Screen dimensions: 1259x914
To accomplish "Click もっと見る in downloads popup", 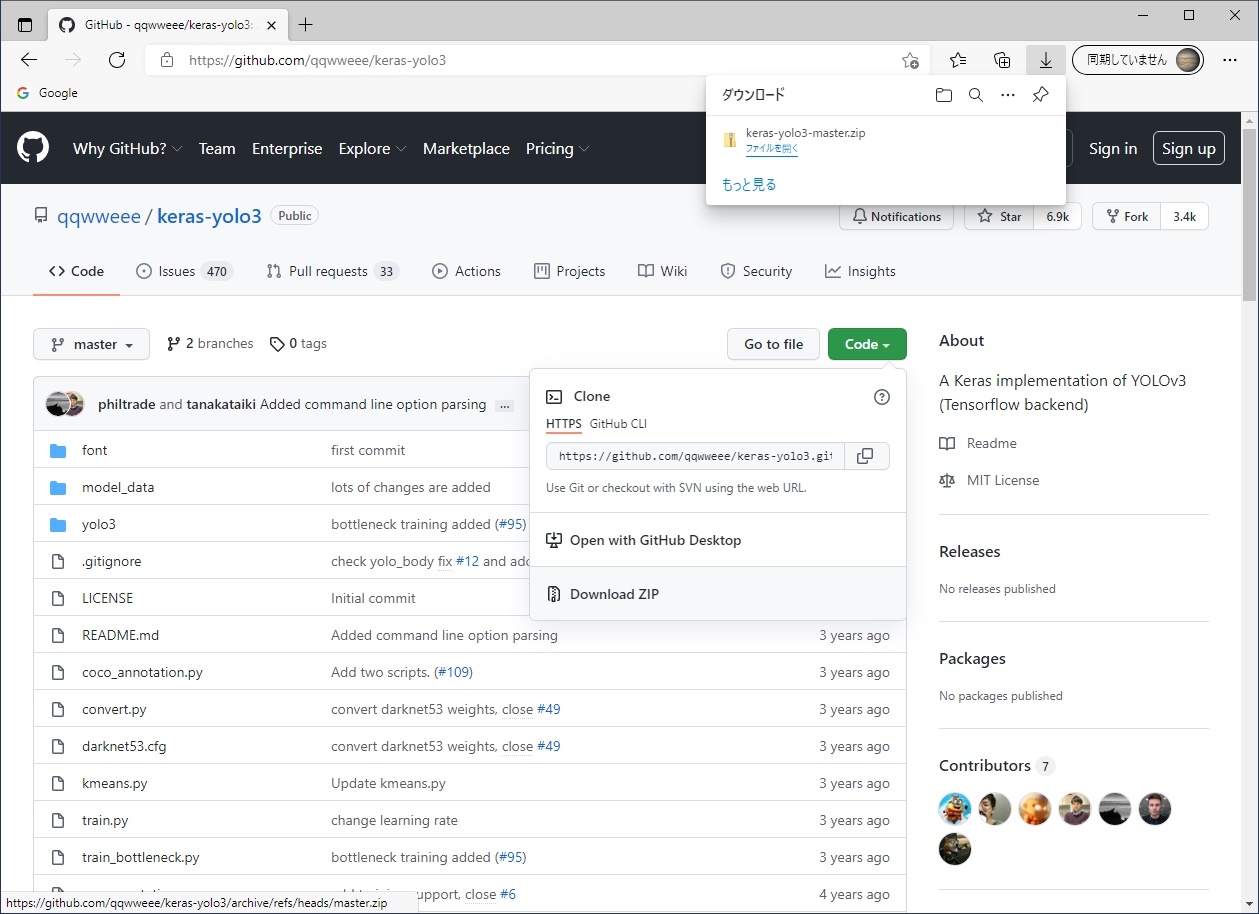I will coord(749,185).
